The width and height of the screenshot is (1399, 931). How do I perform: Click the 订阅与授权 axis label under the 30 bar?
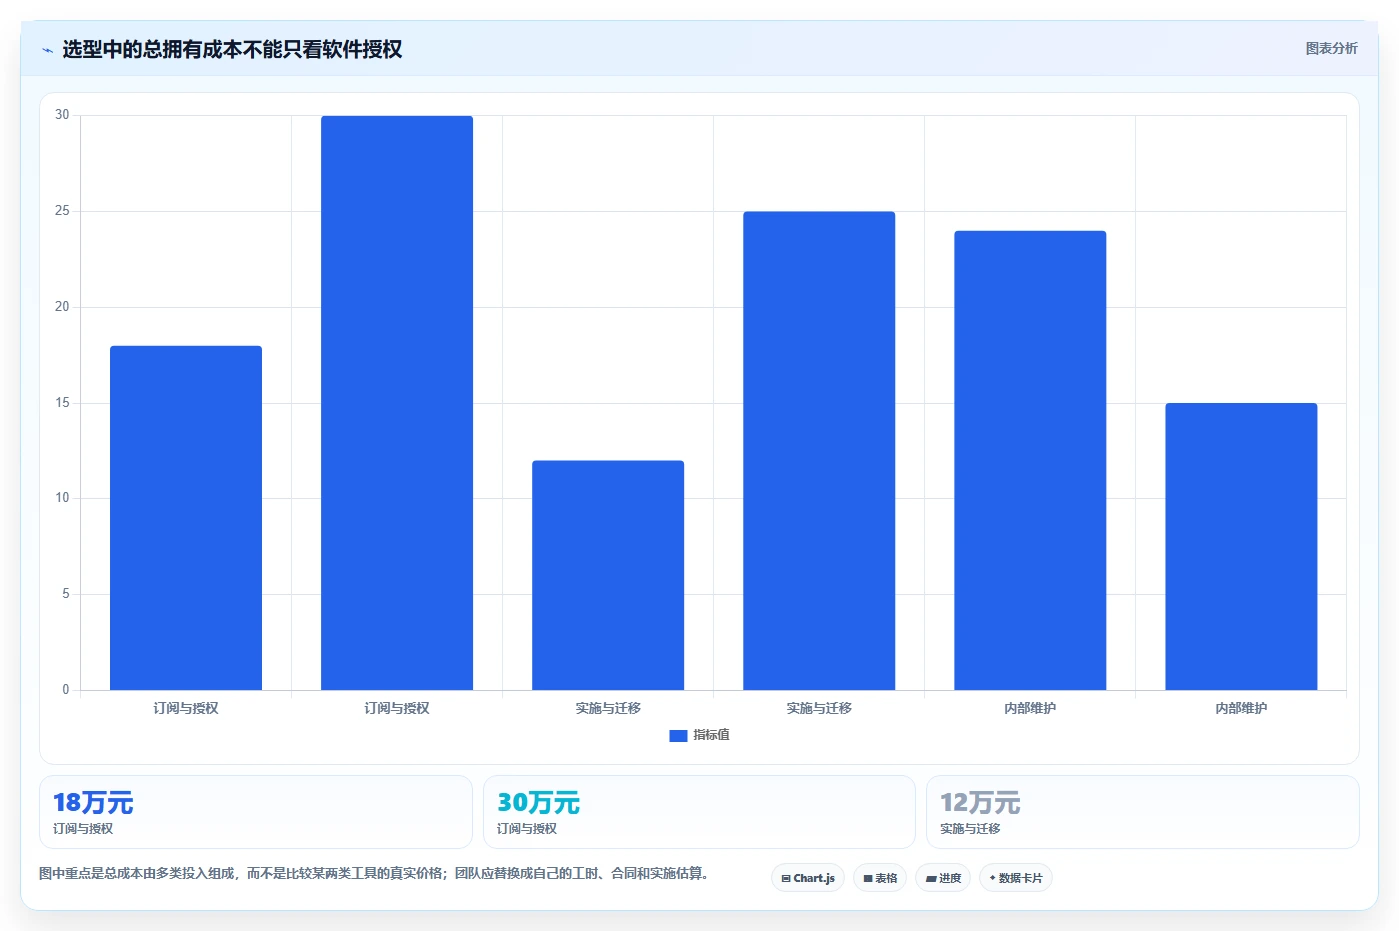tap(397, 708)
